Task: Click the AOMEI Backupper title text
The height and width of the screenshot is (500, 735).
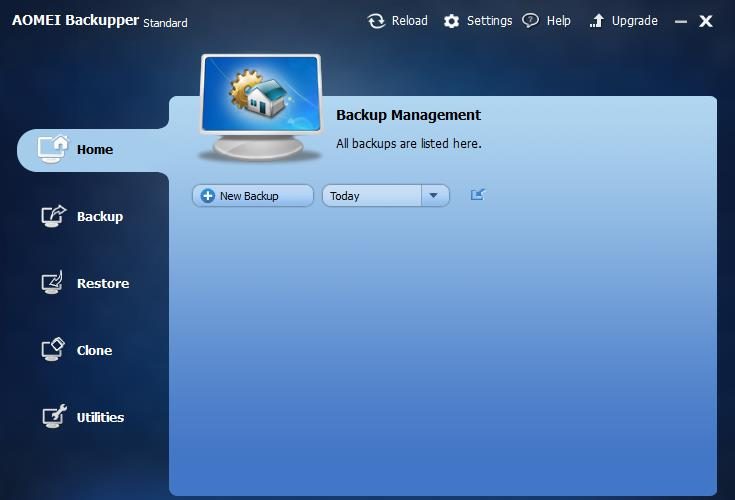Action: 75,20
